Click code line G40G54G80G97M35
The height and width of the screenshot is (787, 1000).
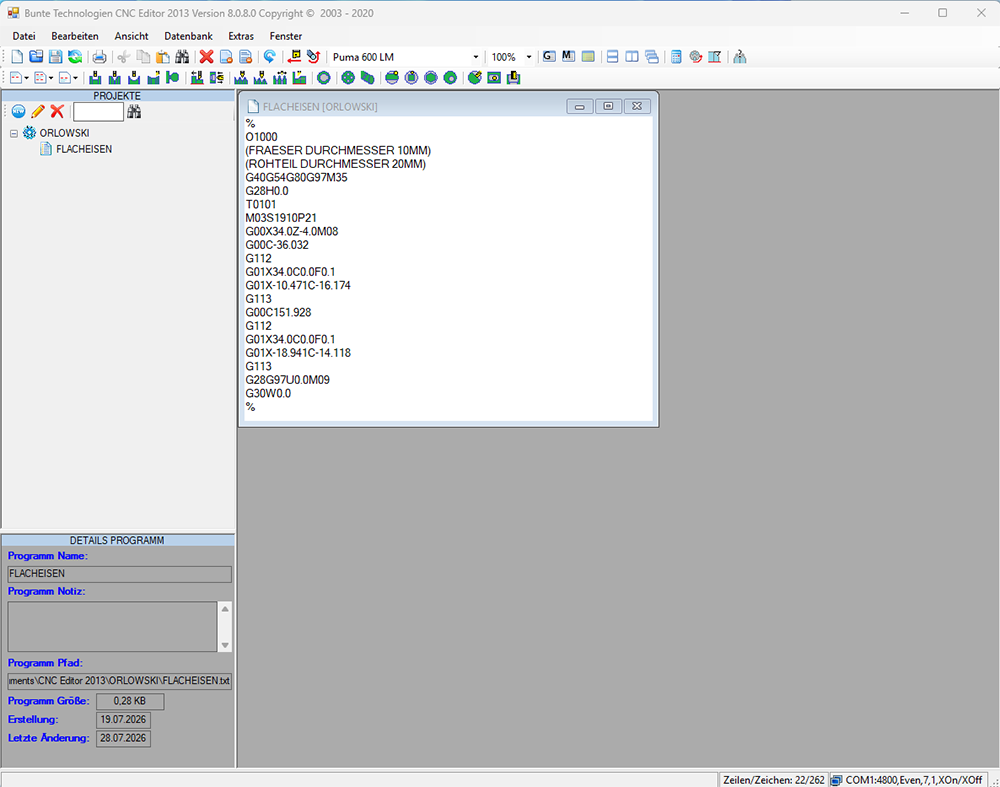pos(297,177)
